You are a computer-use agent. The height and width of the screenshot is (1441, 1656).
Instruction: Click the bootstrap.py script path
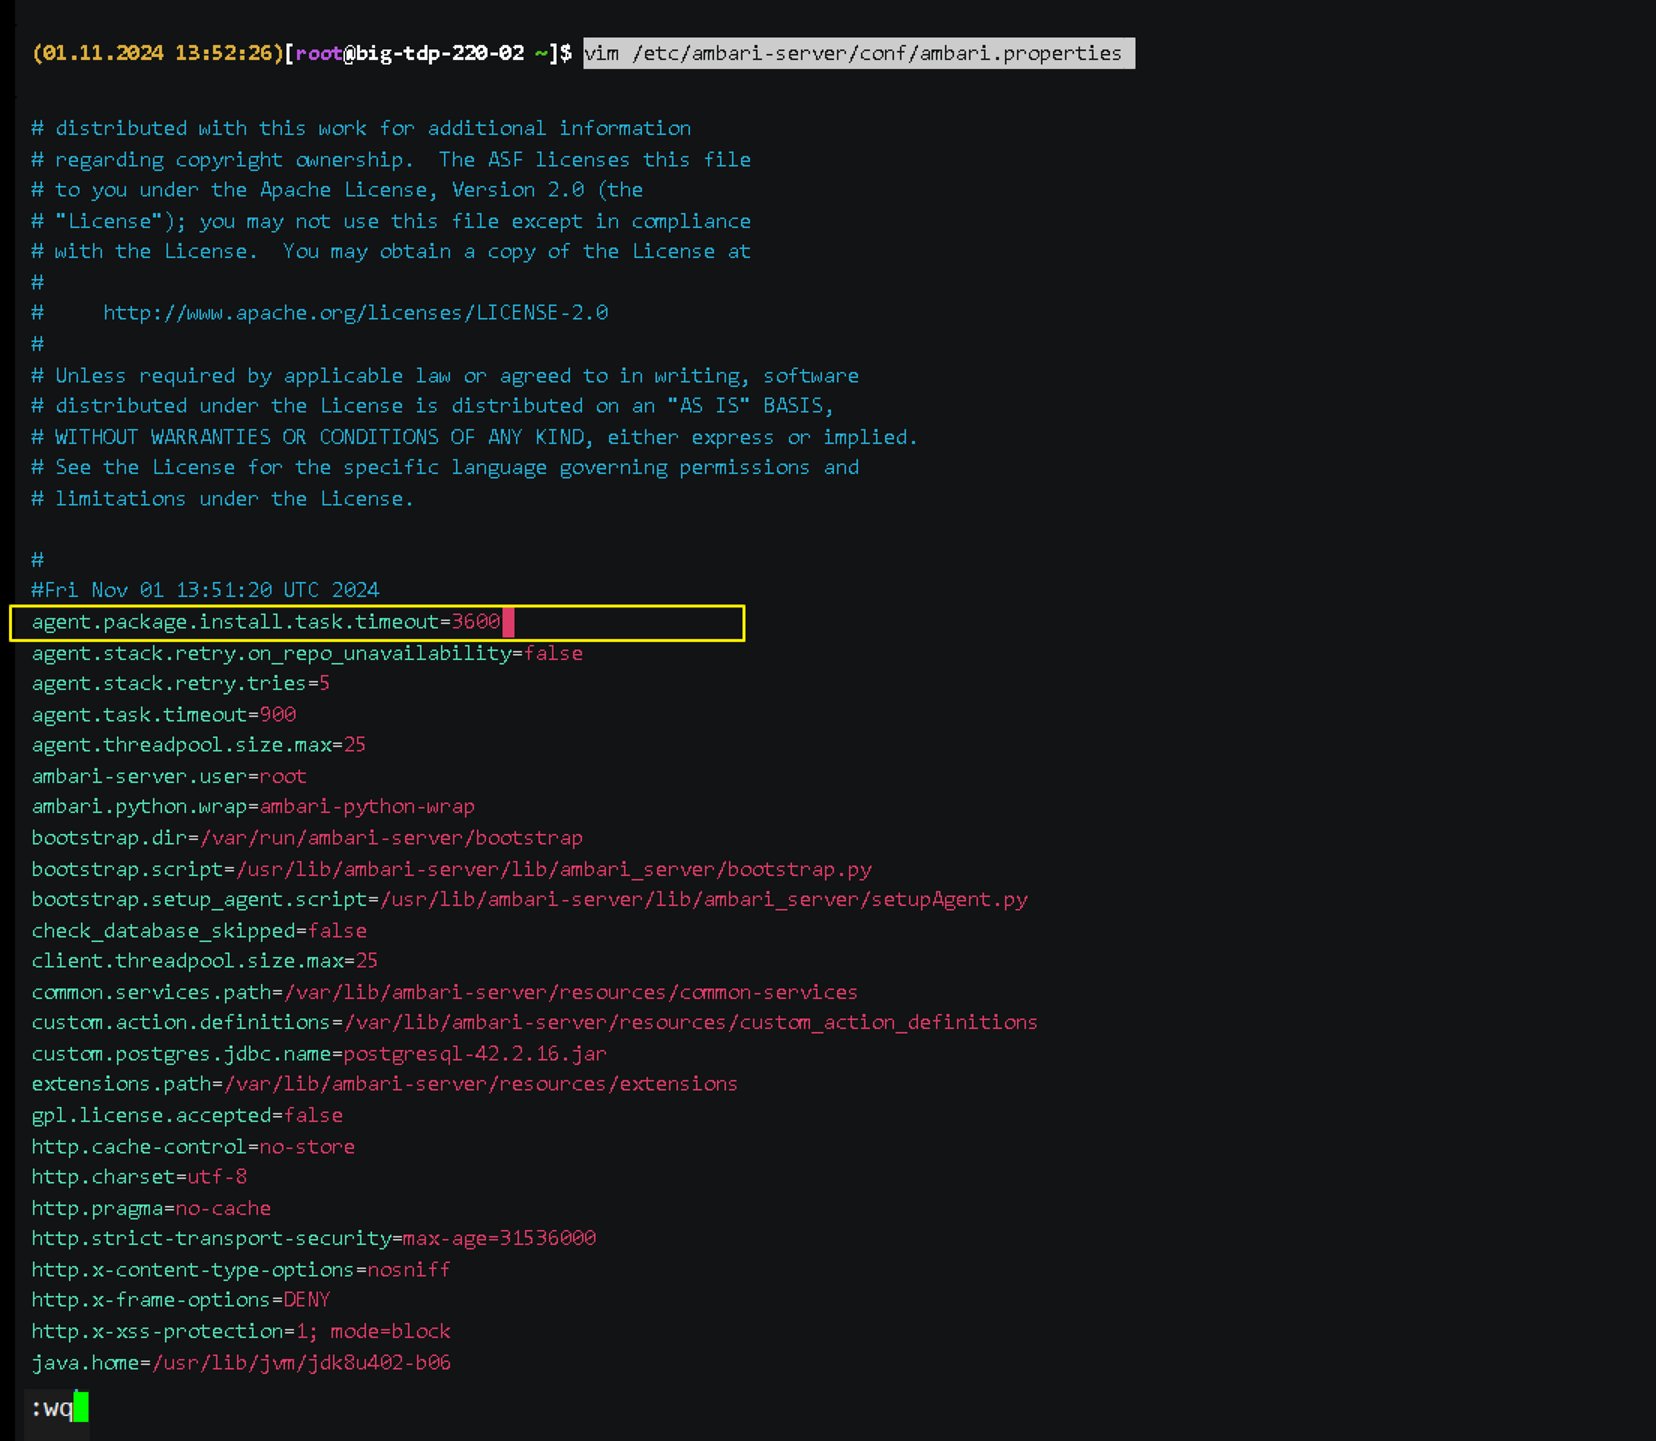pyautogui.click(x=554, y=869)
